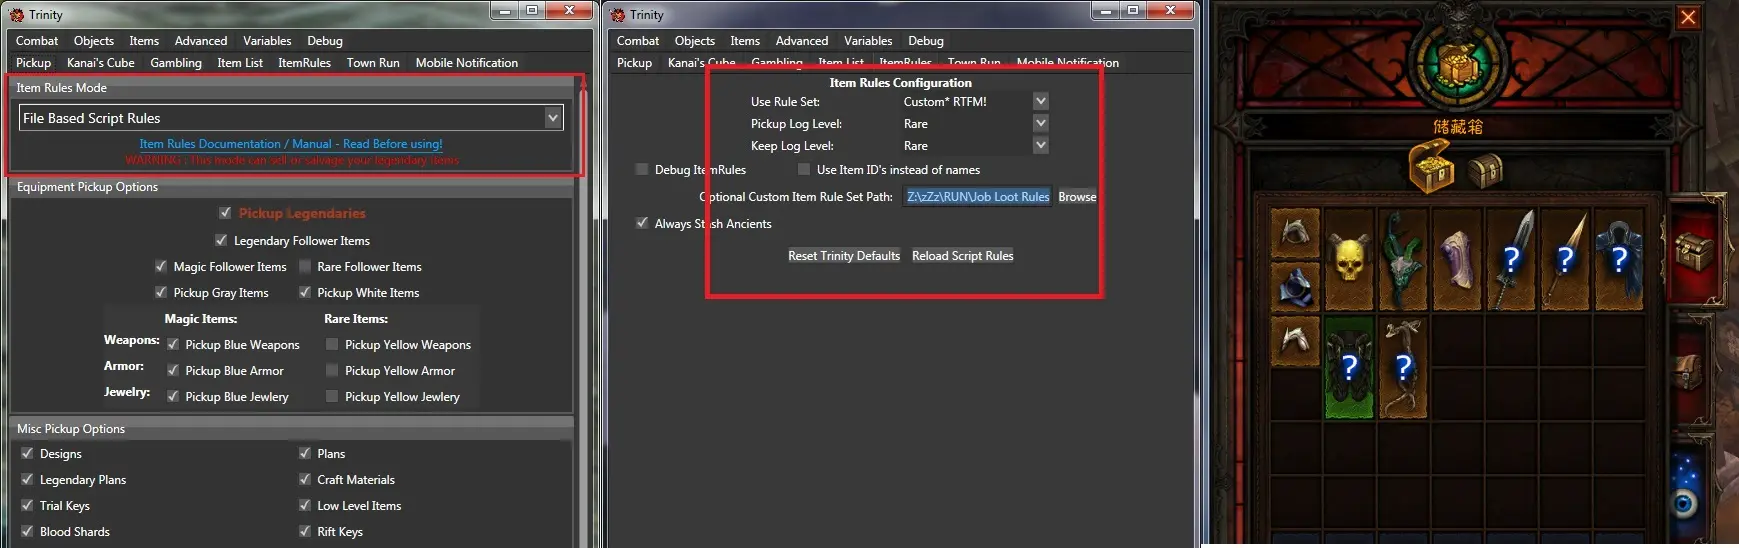Toggle Pickup Legendaries checkbox
This screenshot has width=1739, height=548.
click(x=225, y=213)
